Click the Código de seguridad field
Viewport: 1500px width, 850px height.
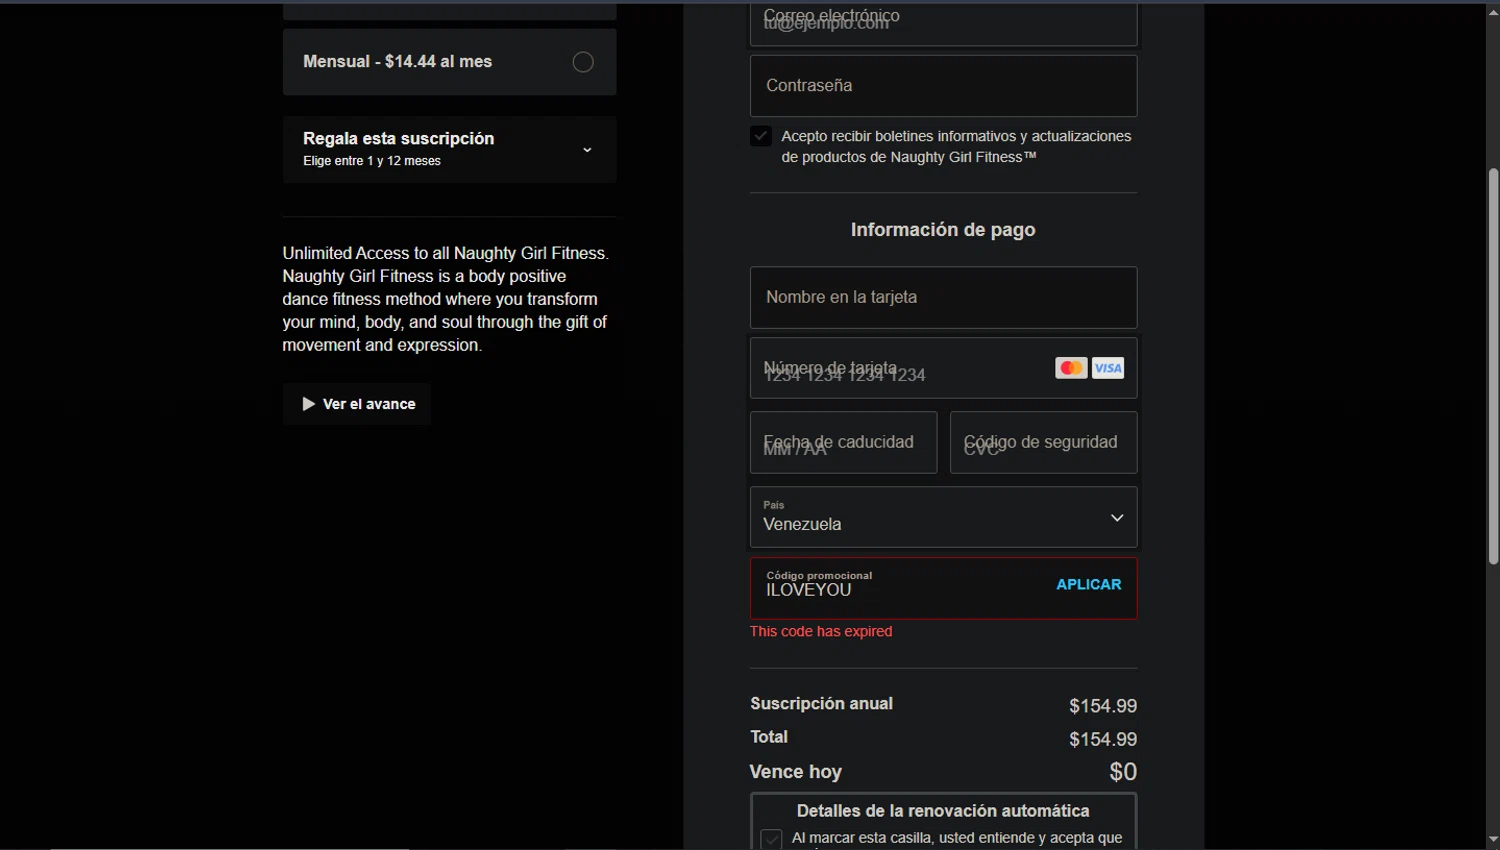1042,442
